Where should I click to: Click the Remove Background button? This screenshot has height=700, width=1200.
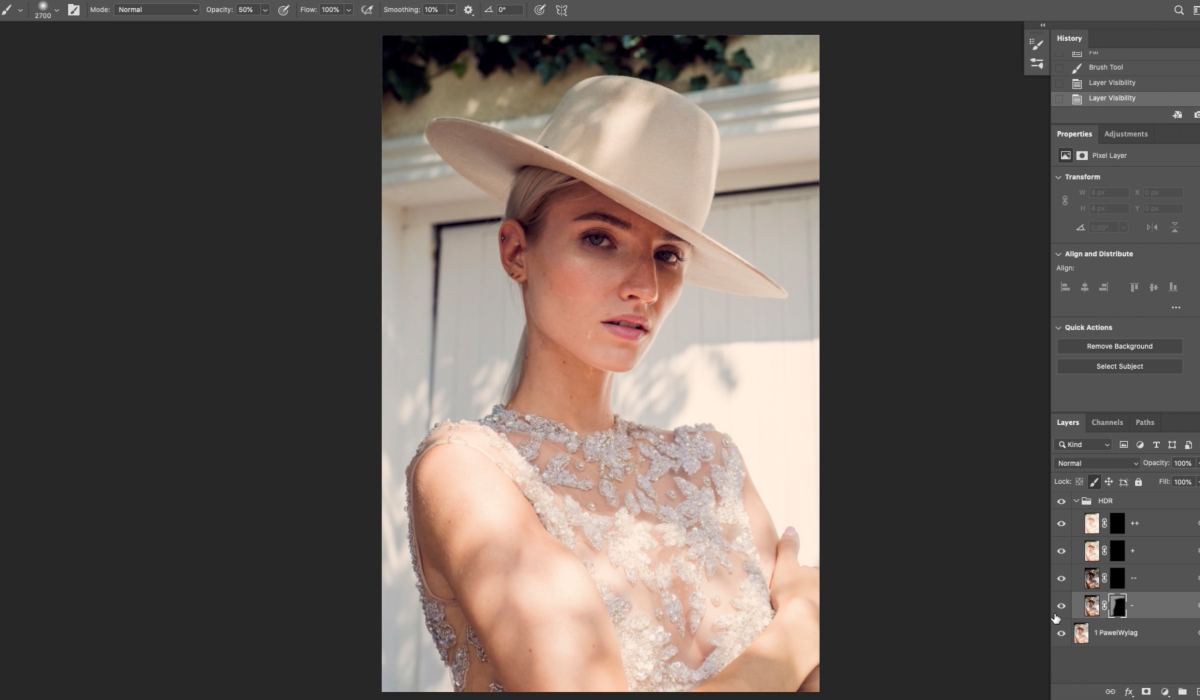pos(1119,346)
